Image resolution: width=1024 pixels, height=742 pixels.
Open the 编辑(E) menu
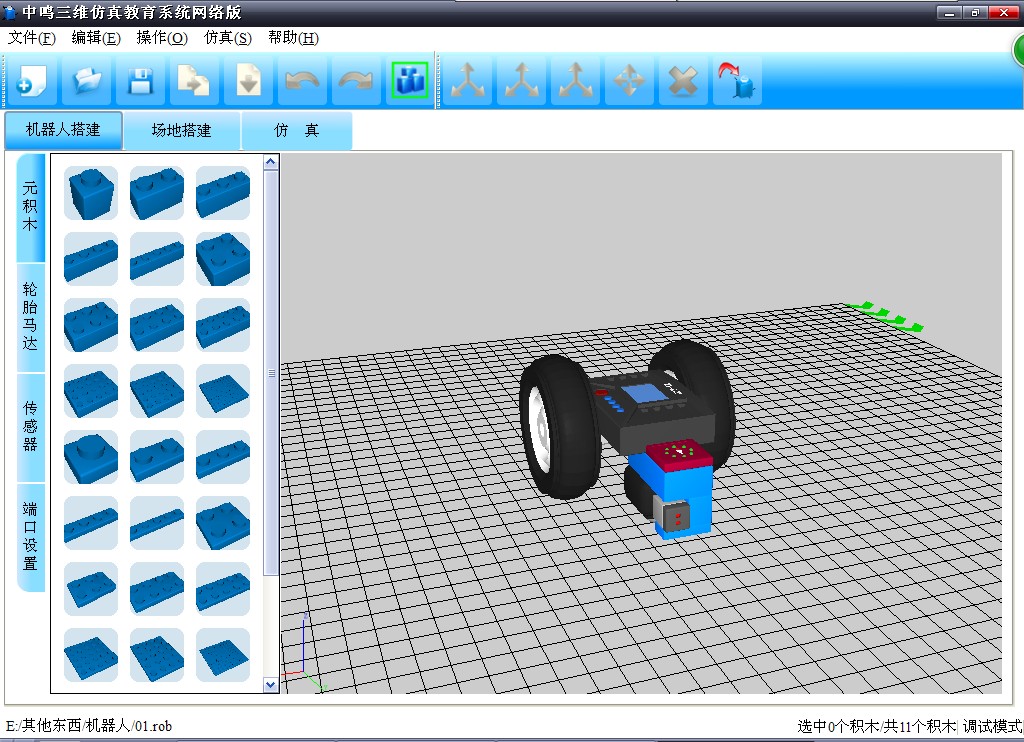[96, 38]
